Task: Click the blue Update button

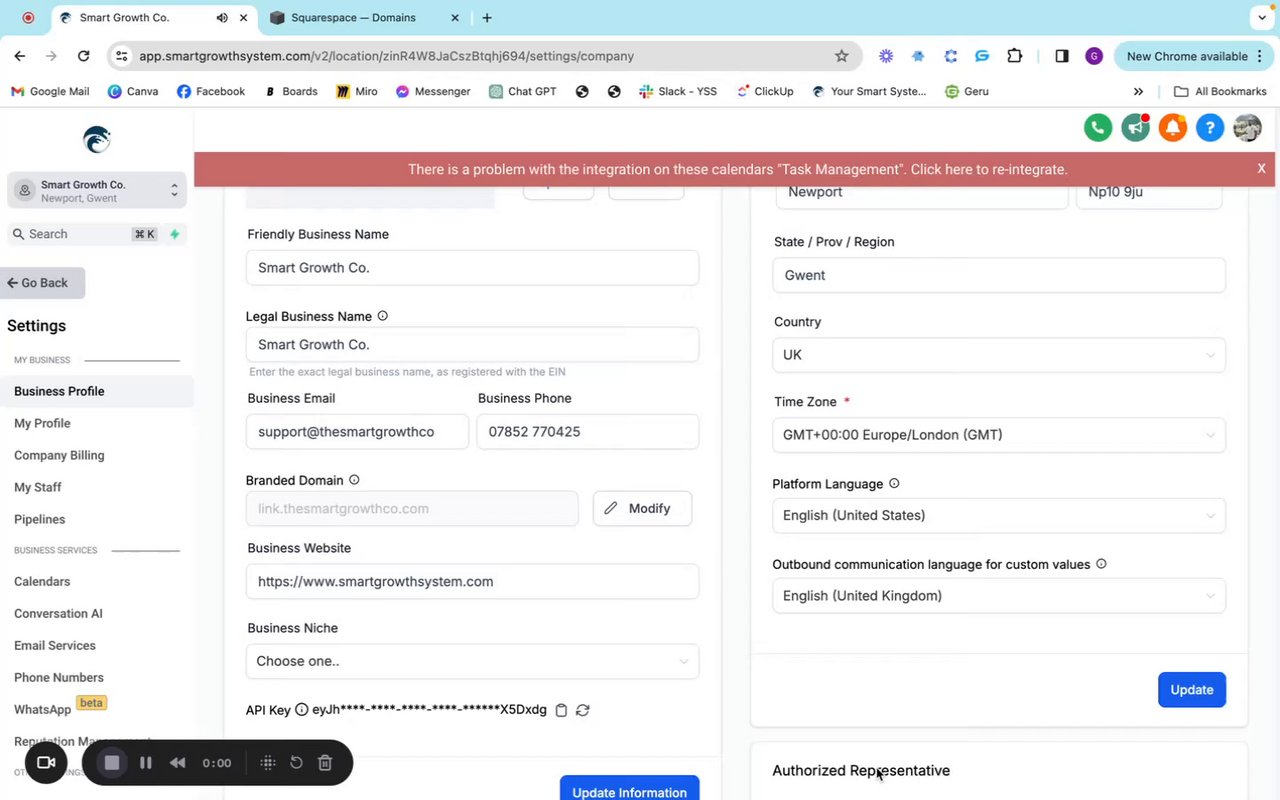Action: pos(1192,690)
